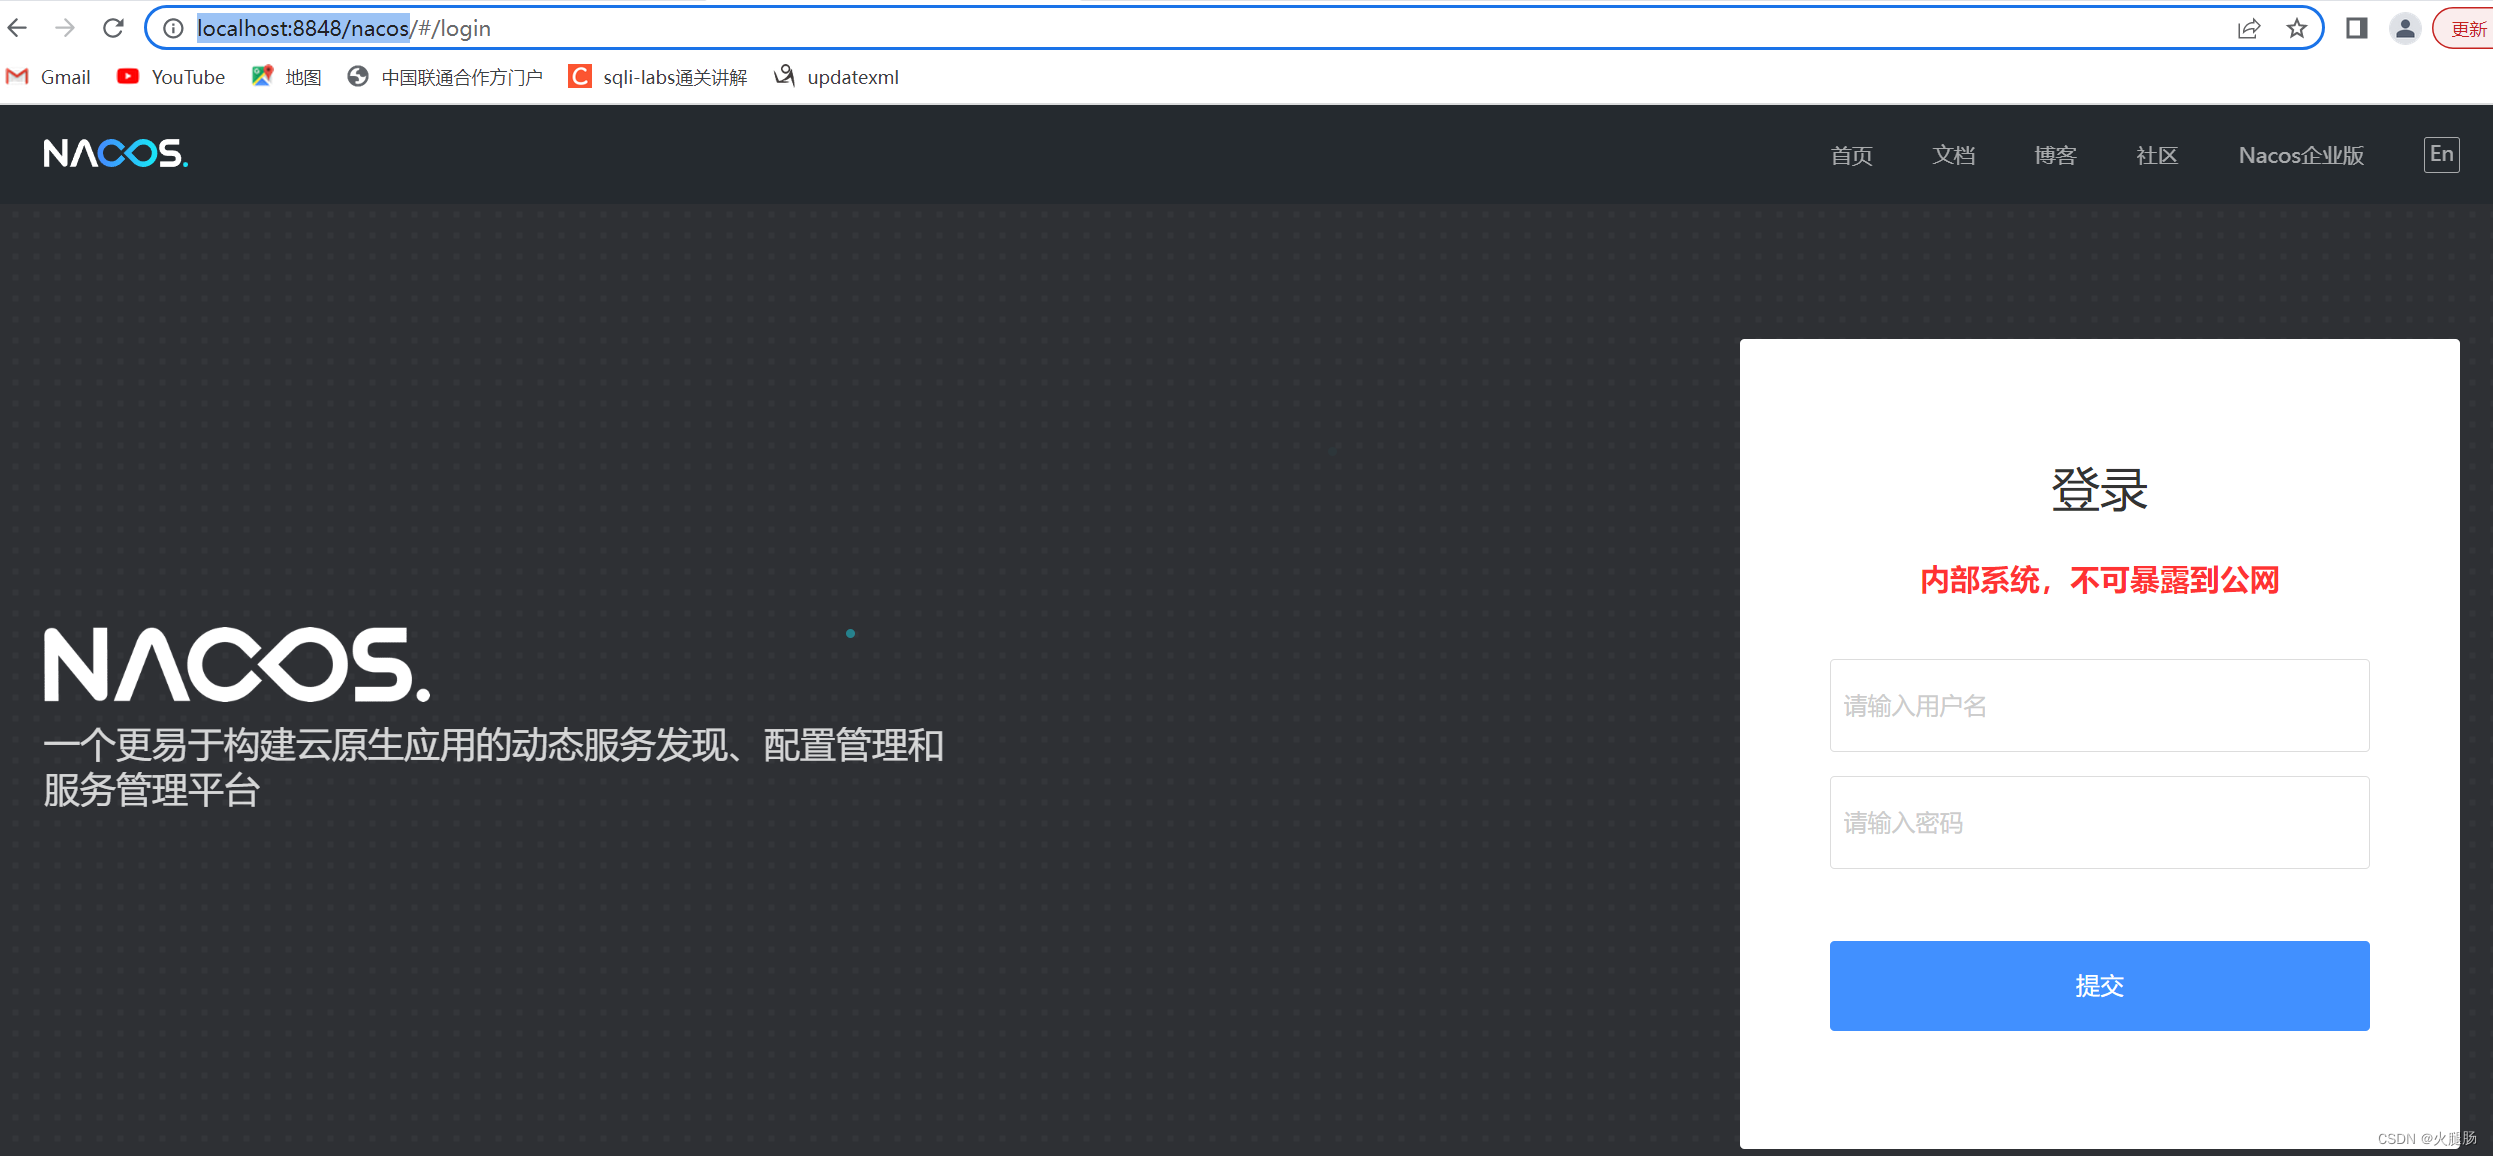The width and height of the screenshot is (2493, 1156).
Task: Open the share menu in address bar
Action: (x=2250, y=28)
